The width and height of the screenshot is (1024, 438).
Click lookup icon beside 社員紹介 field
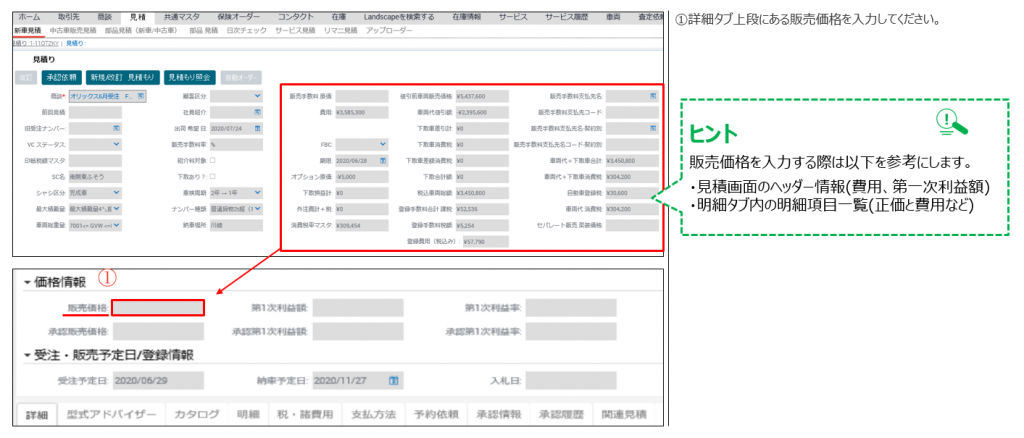point(259,113)
